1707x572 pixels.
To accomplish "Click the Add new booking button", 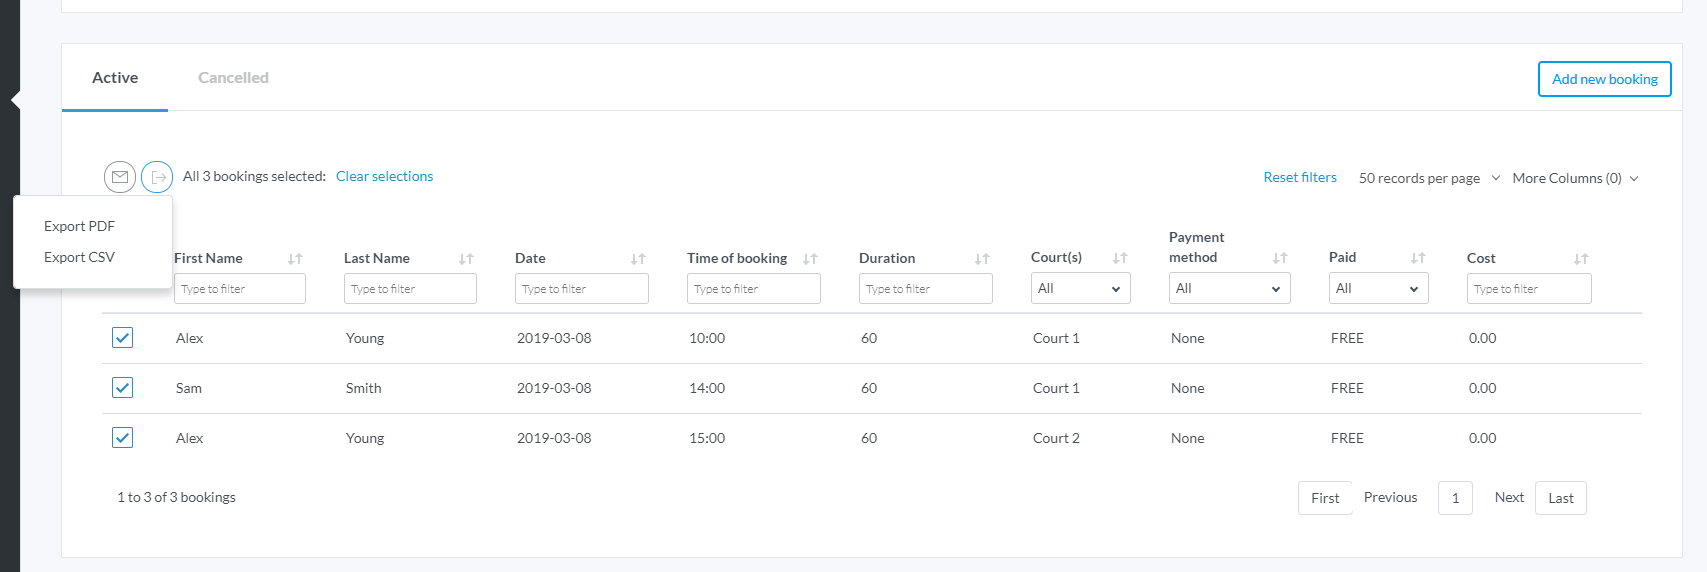I will point(1604,79).
